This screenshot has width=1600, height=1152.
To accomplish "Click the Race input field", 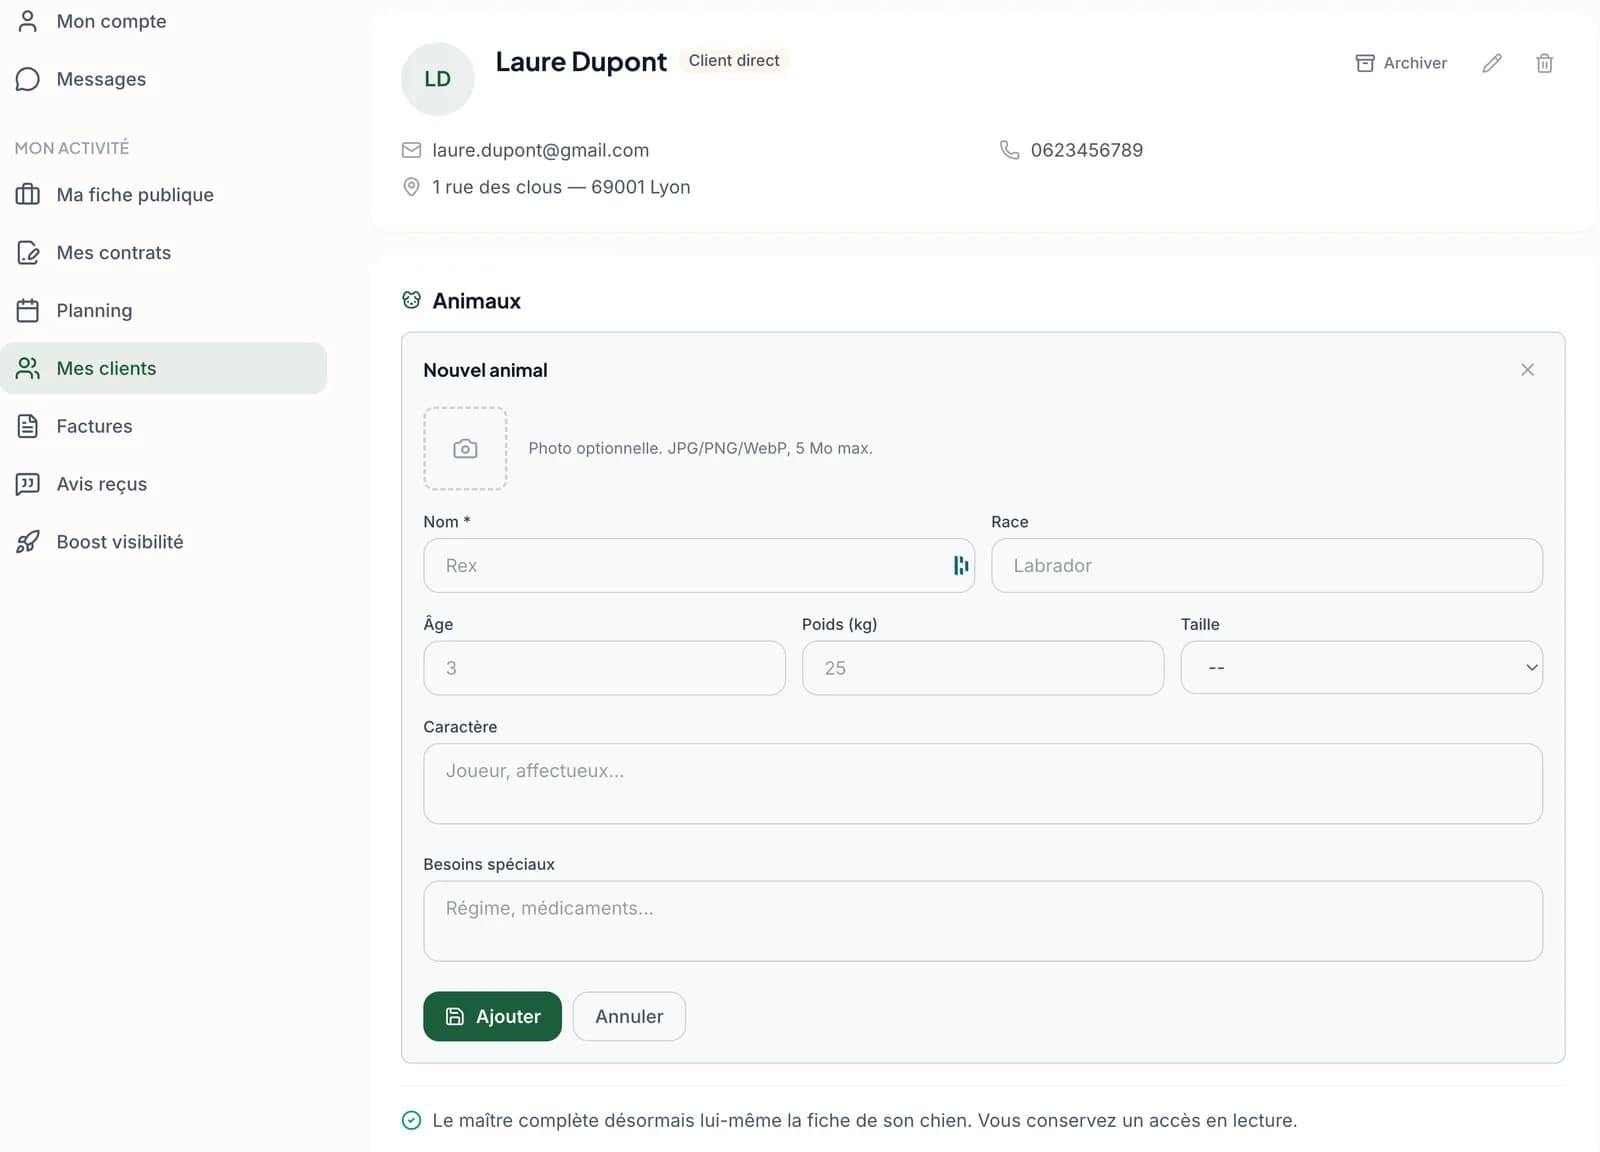I will click(x=1267, y=565).
